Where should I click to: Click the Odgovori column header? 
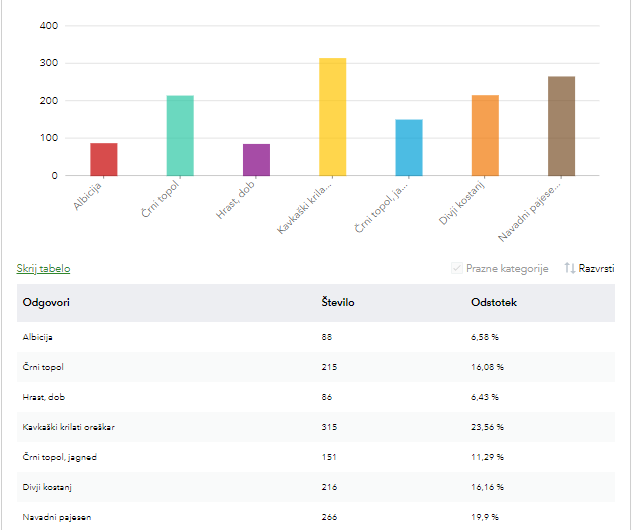coord(46,302)
